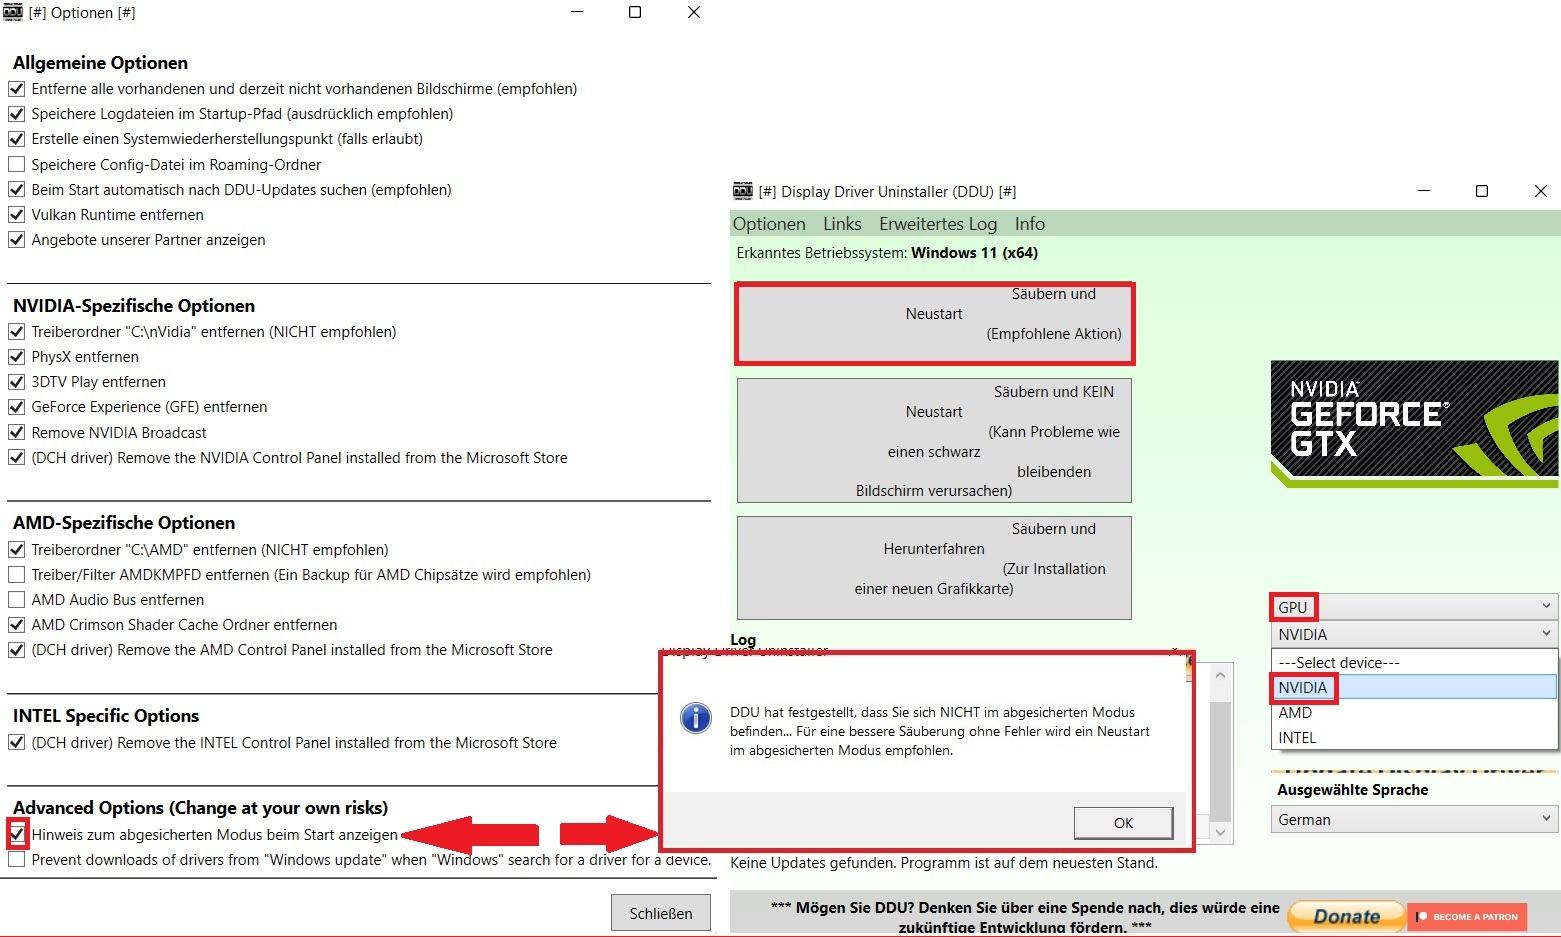This screenshot has width=1561, height=937.
Task: Toggle 'Remove the NVIDIA Control Panel' DCH checkbox
Action: pyautogui.click(x=16, y=458)
